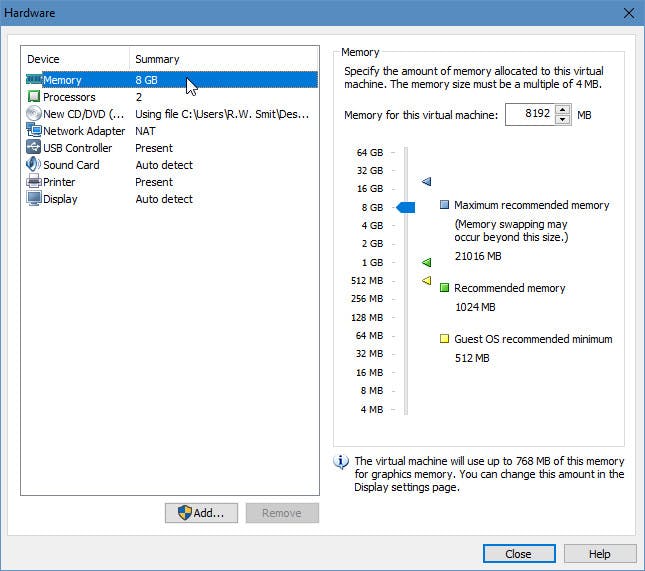645x571 pixels.
Task: Close the Hardware dialog with X
Action: click(629, 13)
